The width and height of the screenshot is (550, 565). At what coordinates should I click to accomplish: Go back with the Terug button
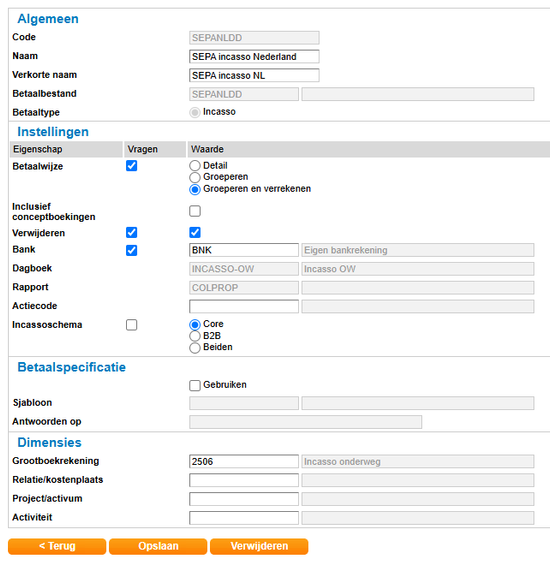click(x=57, y=546)
